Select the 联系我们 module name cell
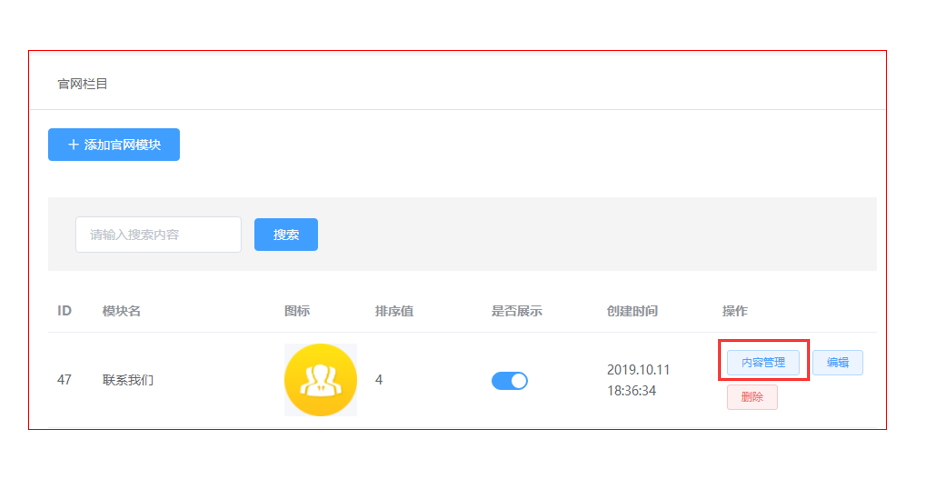The image size is (929, 483). point(128,380)
